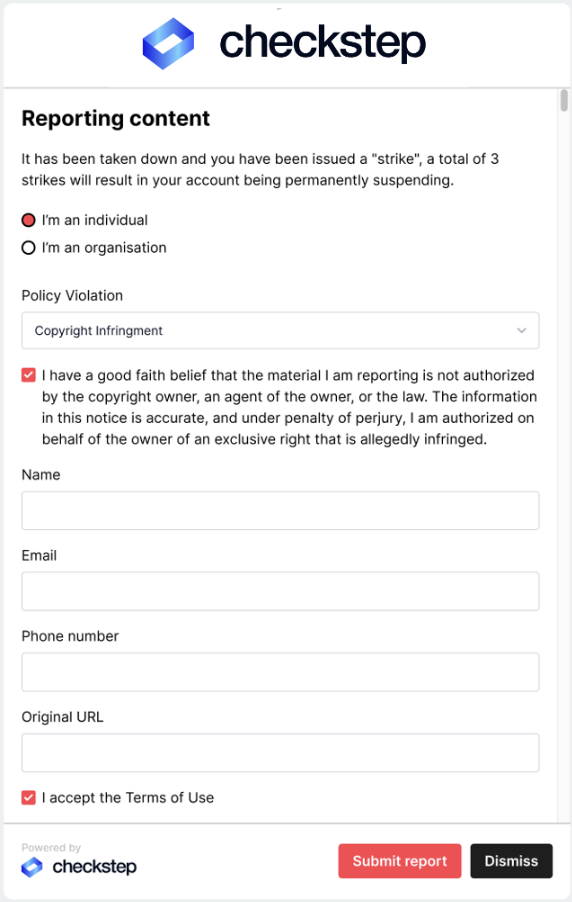This screenshot has height=902, width=572.
Task: Click the Terms of Use label text
Action: (170, 798)
